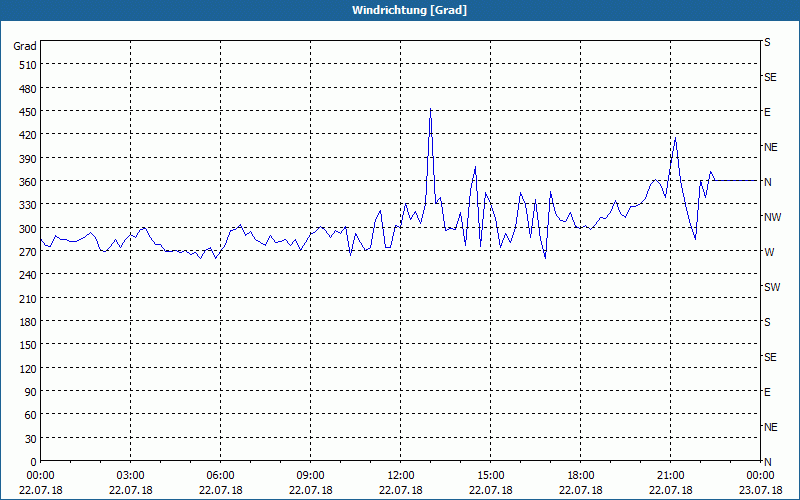Viewport: 800px width, 500px height.
Task: Select the E compass label at 450 level
Action: tap(767, 112)
